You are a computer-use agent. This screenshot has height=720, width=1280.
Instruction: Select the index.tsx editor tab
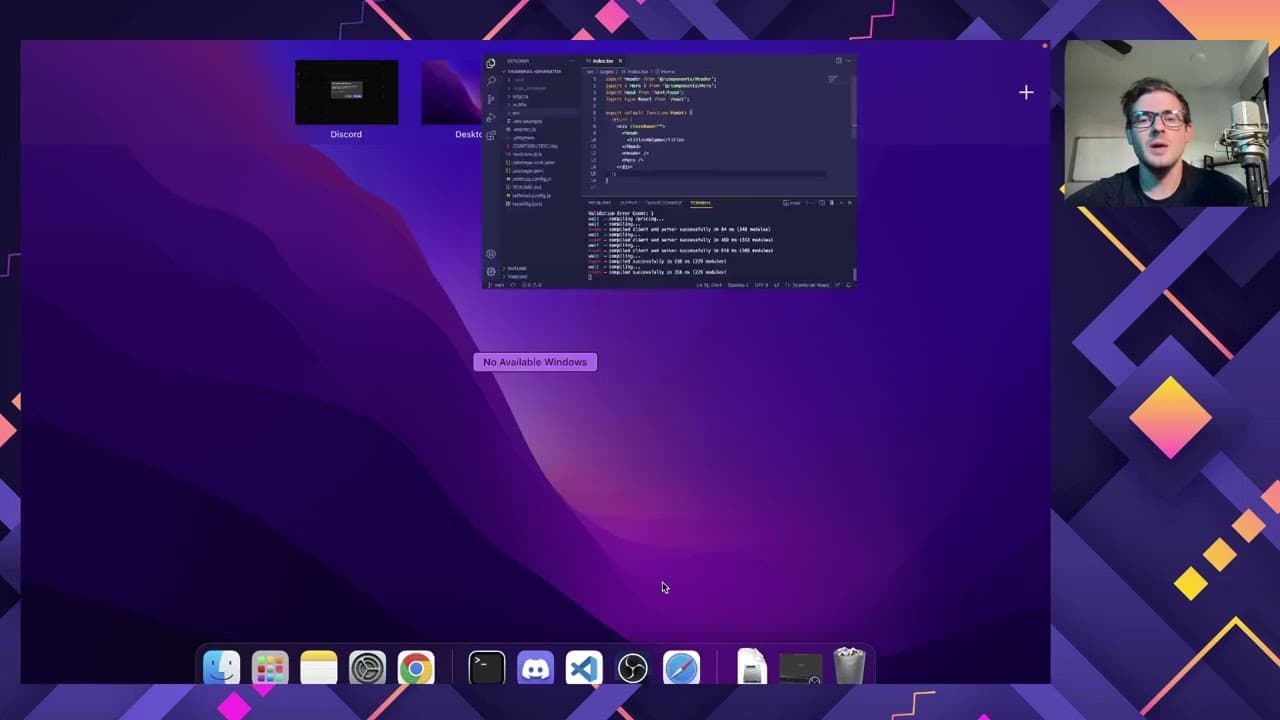coord(602,61)
